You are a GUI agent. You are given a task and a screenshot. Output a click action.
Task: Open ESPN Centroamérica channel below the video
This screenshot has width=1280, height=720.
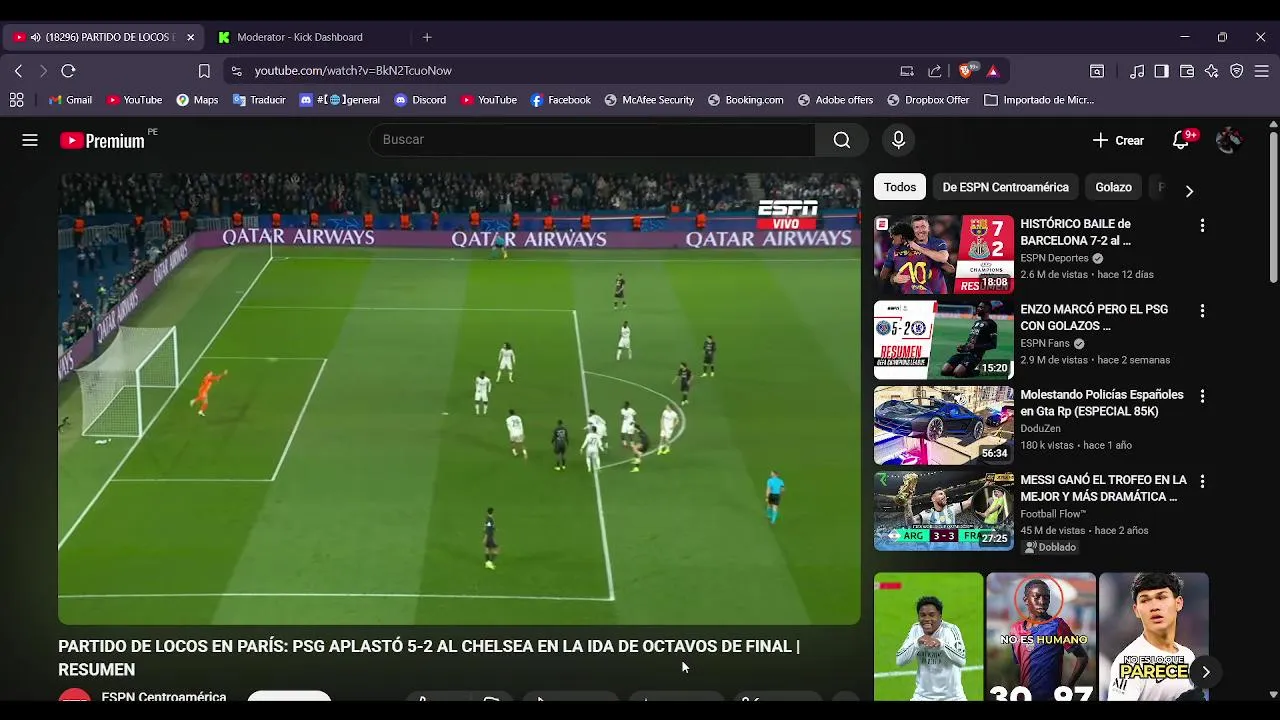[164, 696]
